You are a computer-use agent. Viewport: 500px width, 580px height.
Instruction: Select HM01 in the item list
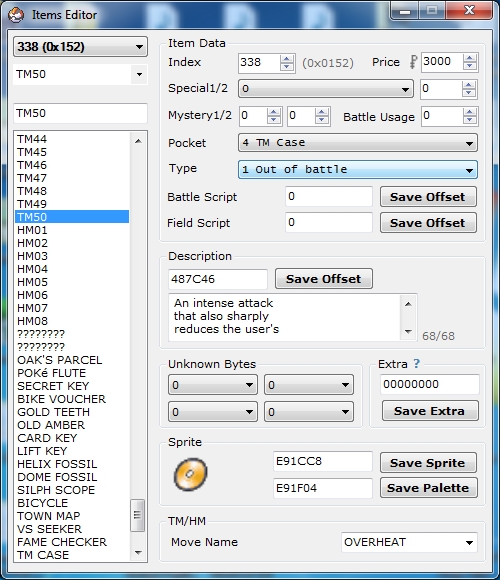pos(72,230)
